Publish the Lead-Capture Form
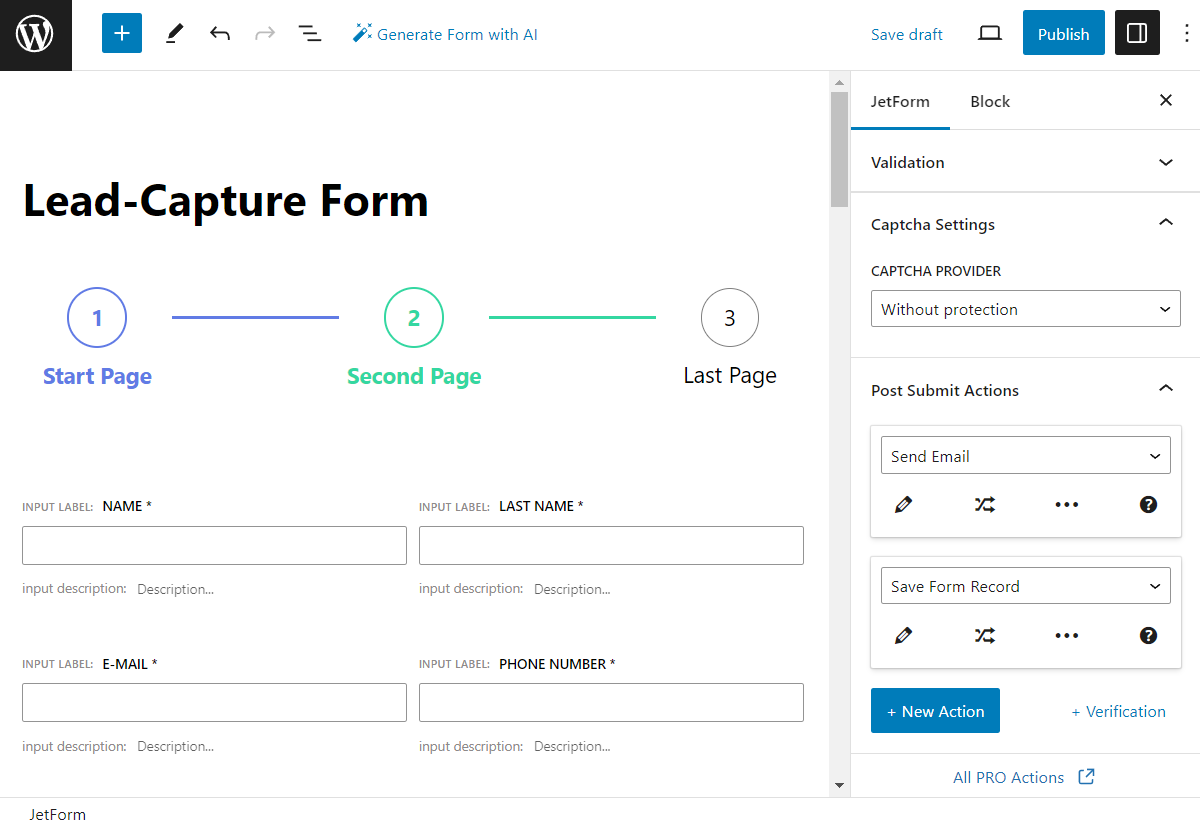The height and width of the screenshot is (822, 1200). (1063, 33)
